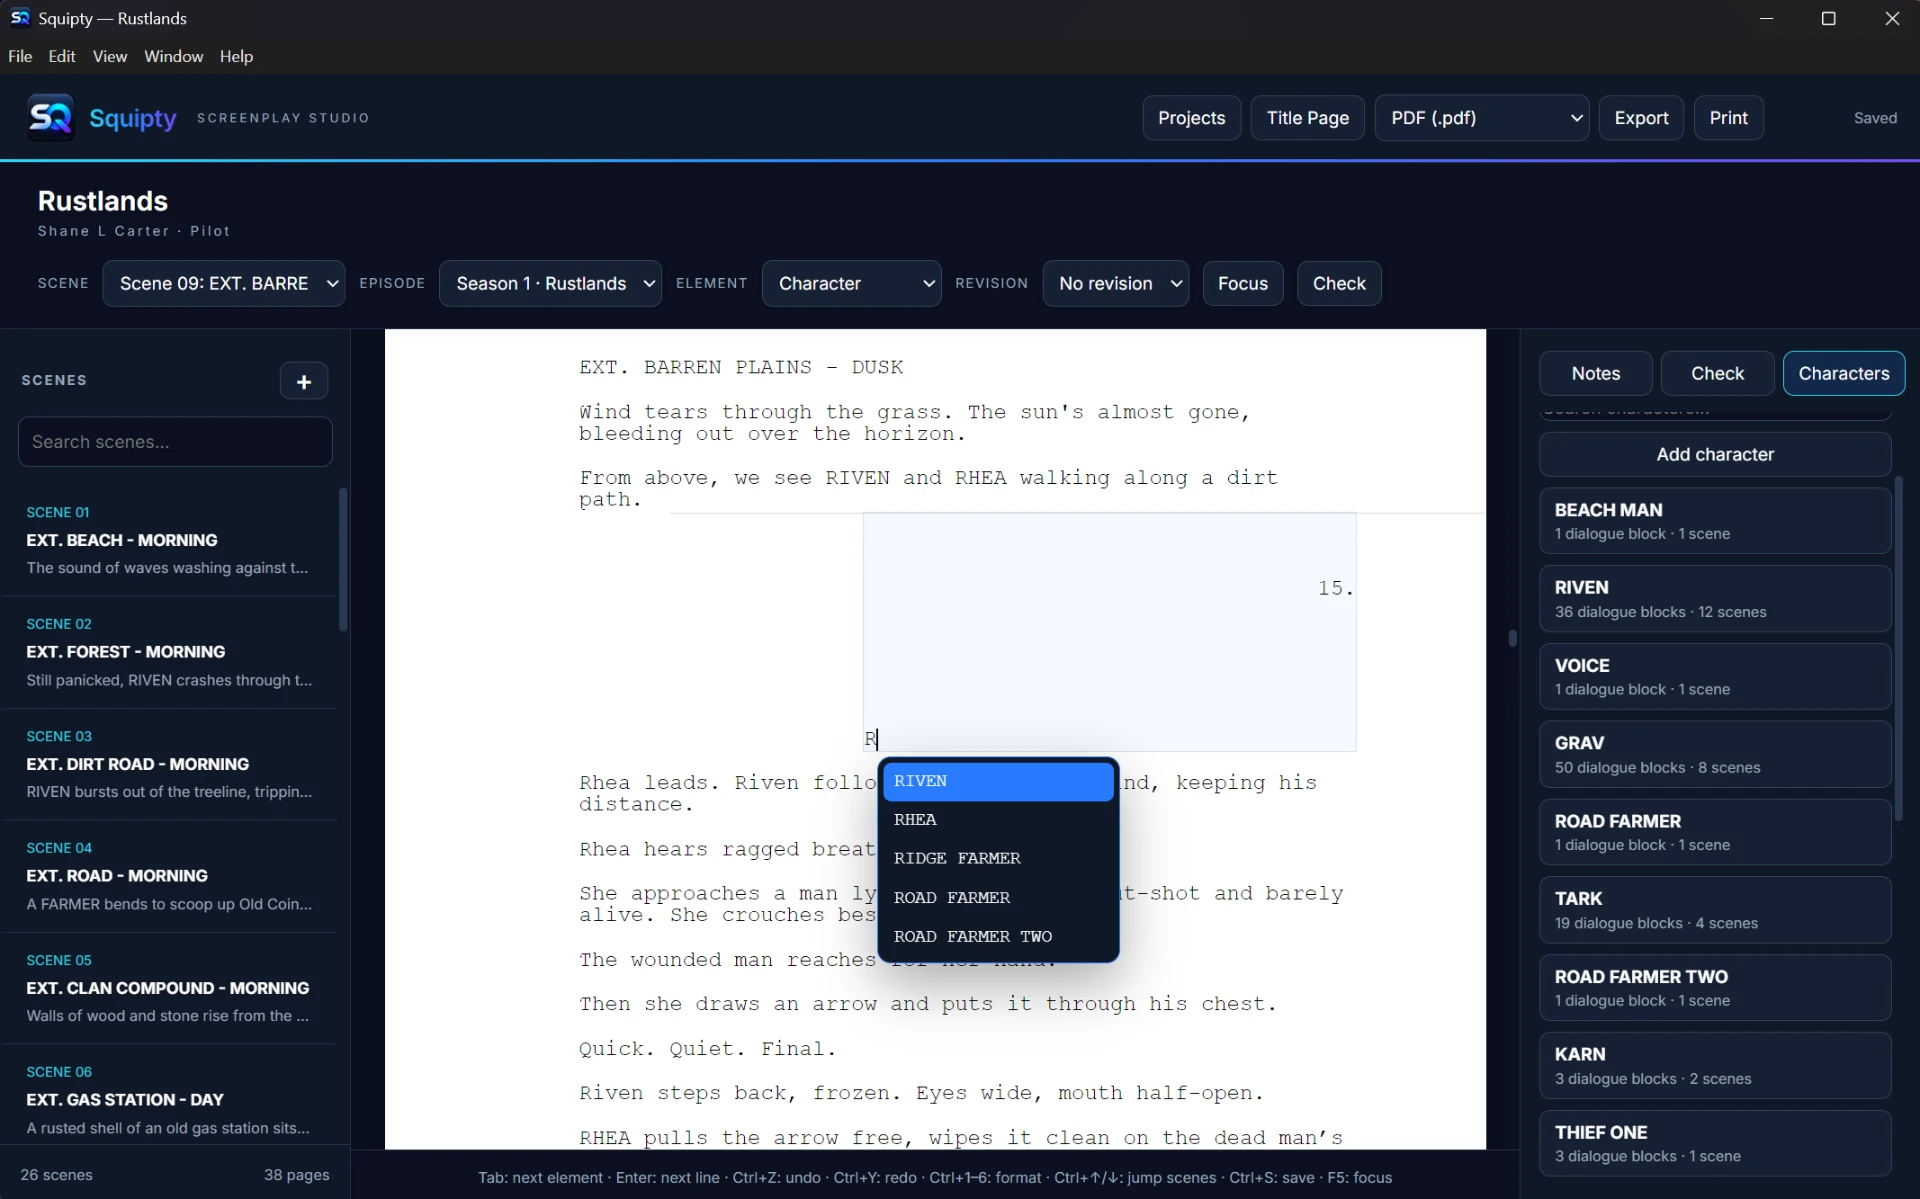
Task: Click the Print button
Action: (1728, 118)
